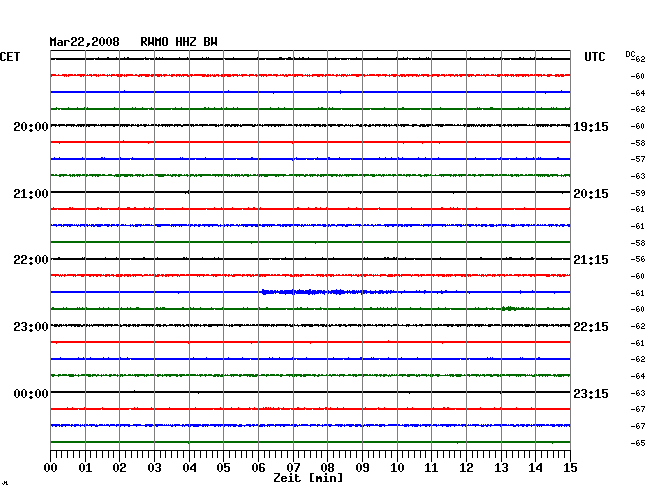Click the Zeit [min] axis title
This screenshot has height=494, width=650.
tap(308, 478)
